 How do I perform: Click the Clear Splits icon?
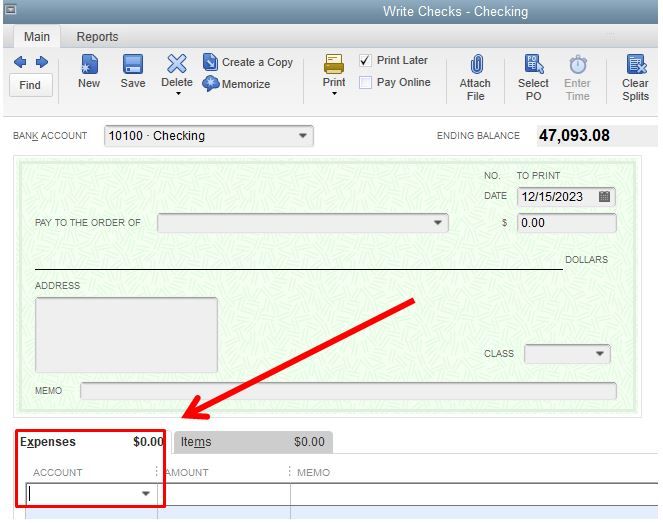coord(636,65)
